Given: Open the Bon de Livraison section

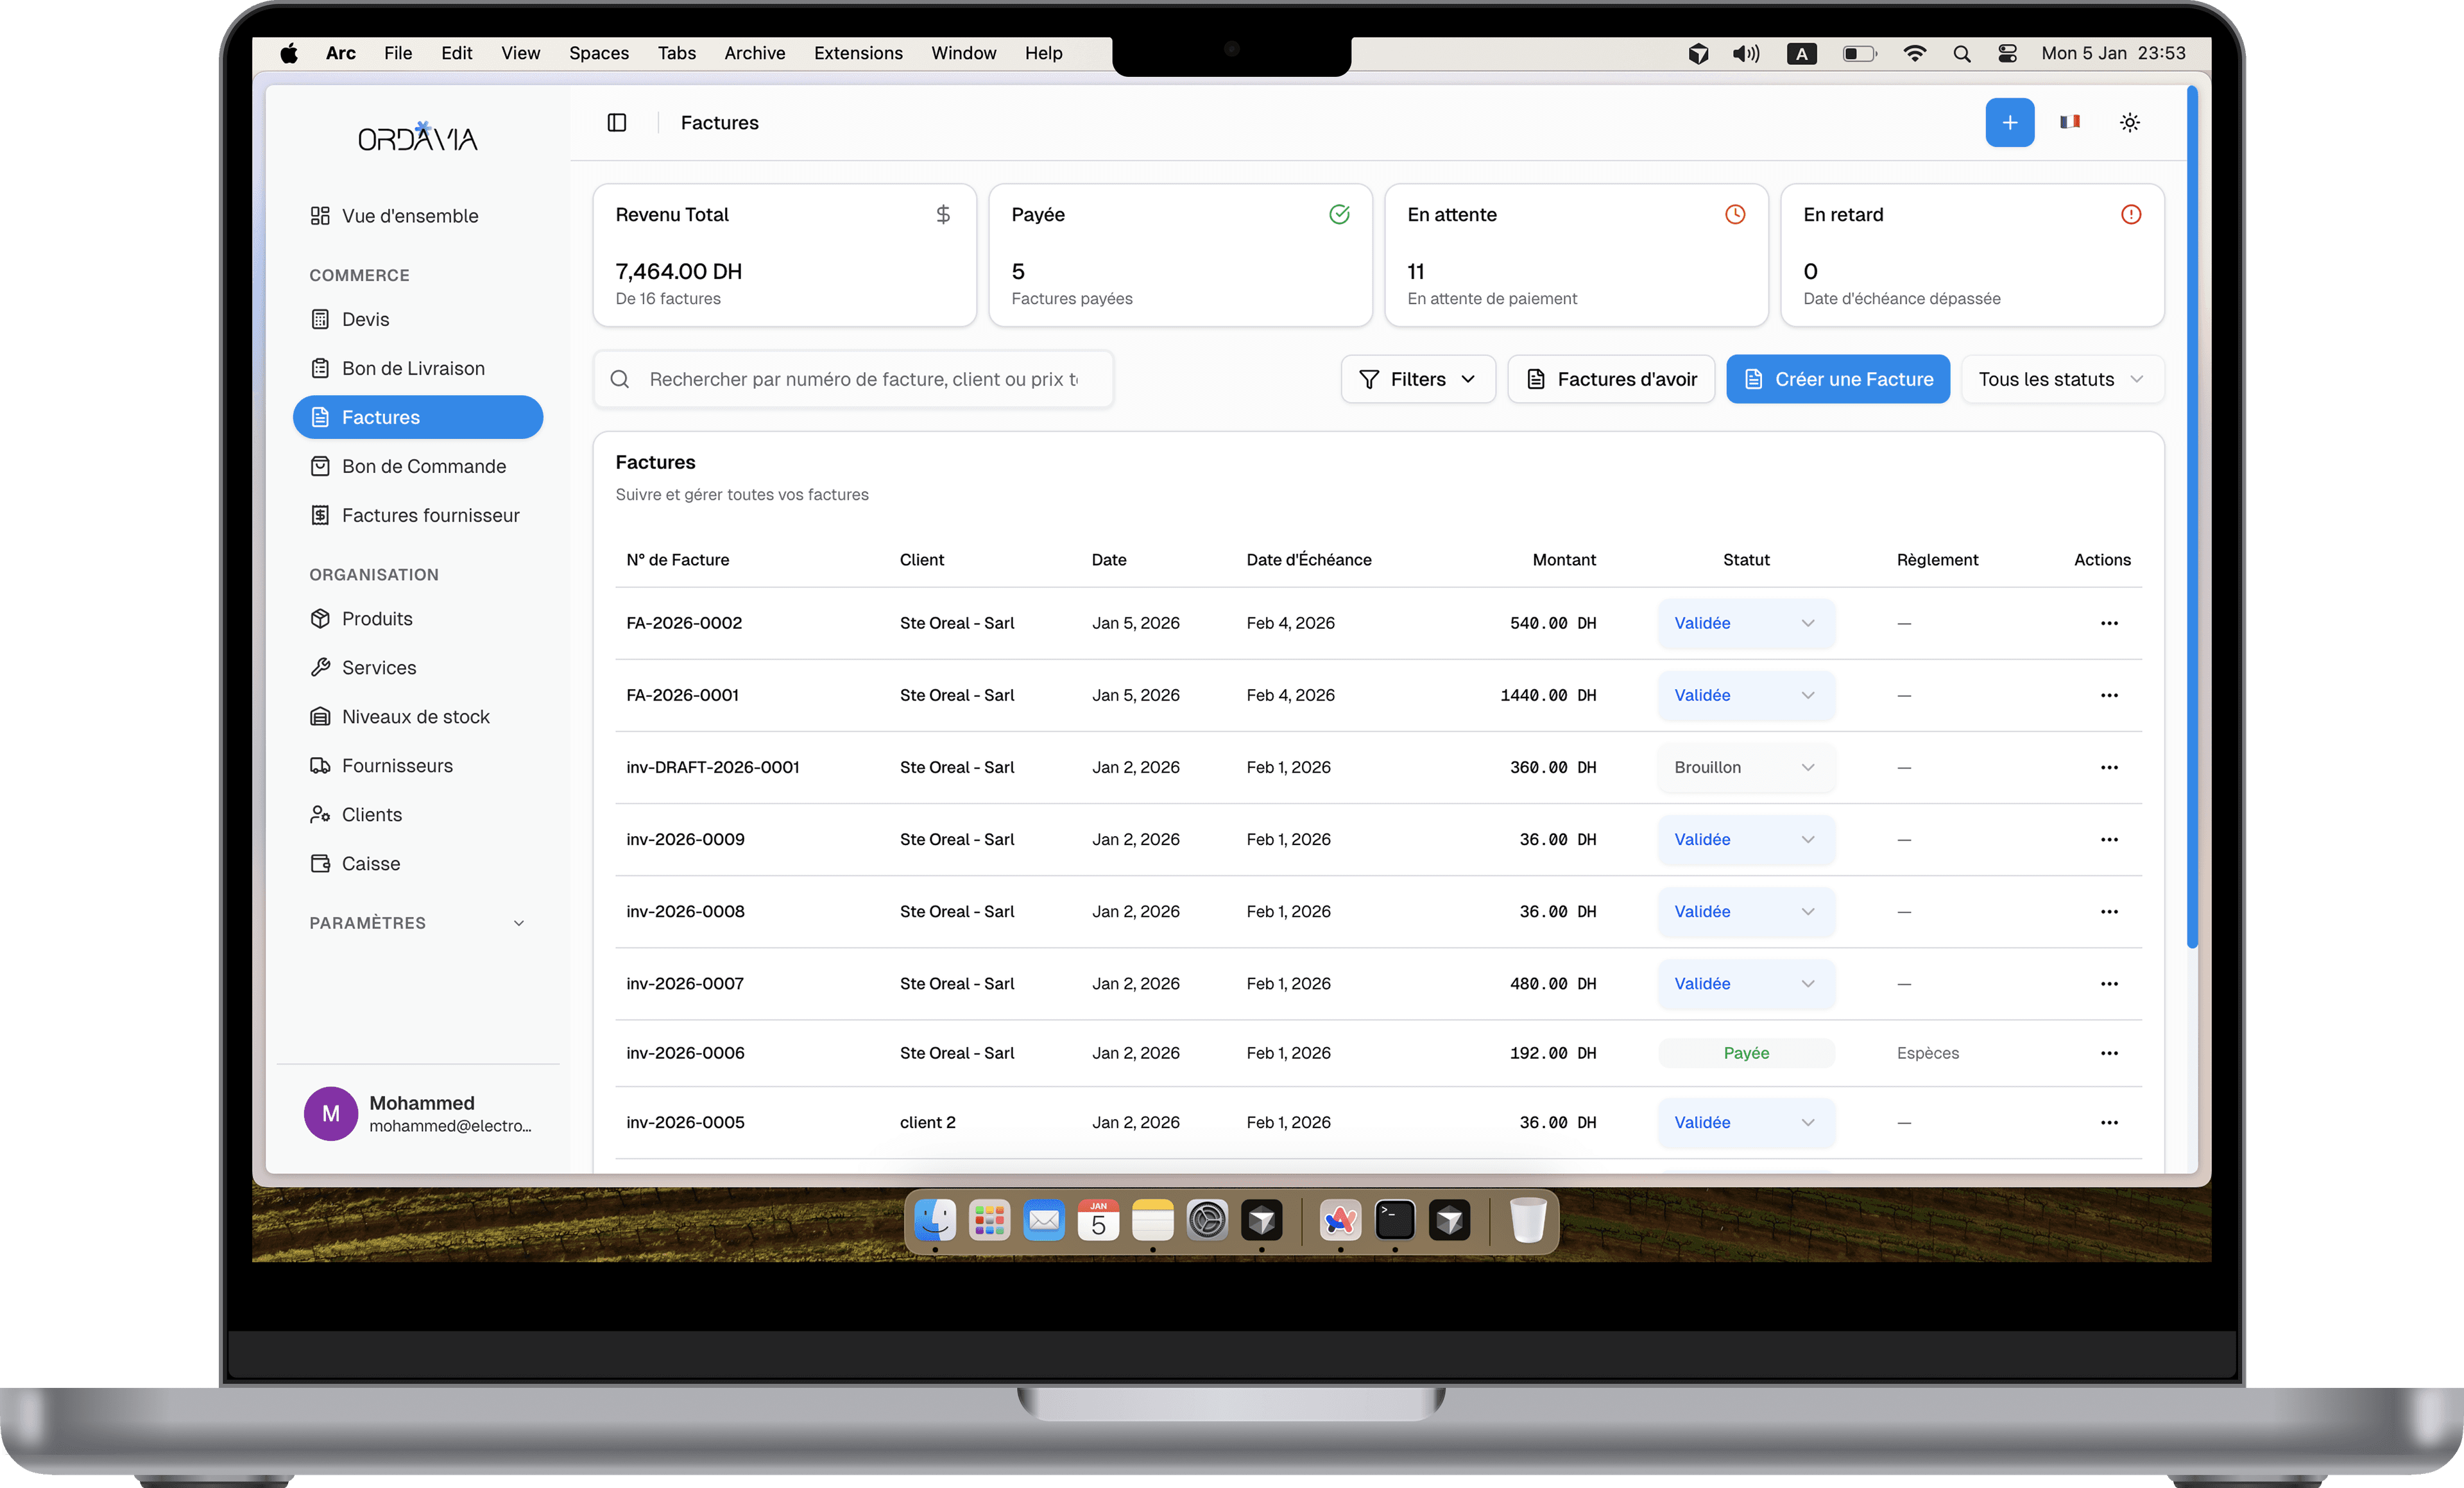Looking at the screenshot, I should point(413,367).
